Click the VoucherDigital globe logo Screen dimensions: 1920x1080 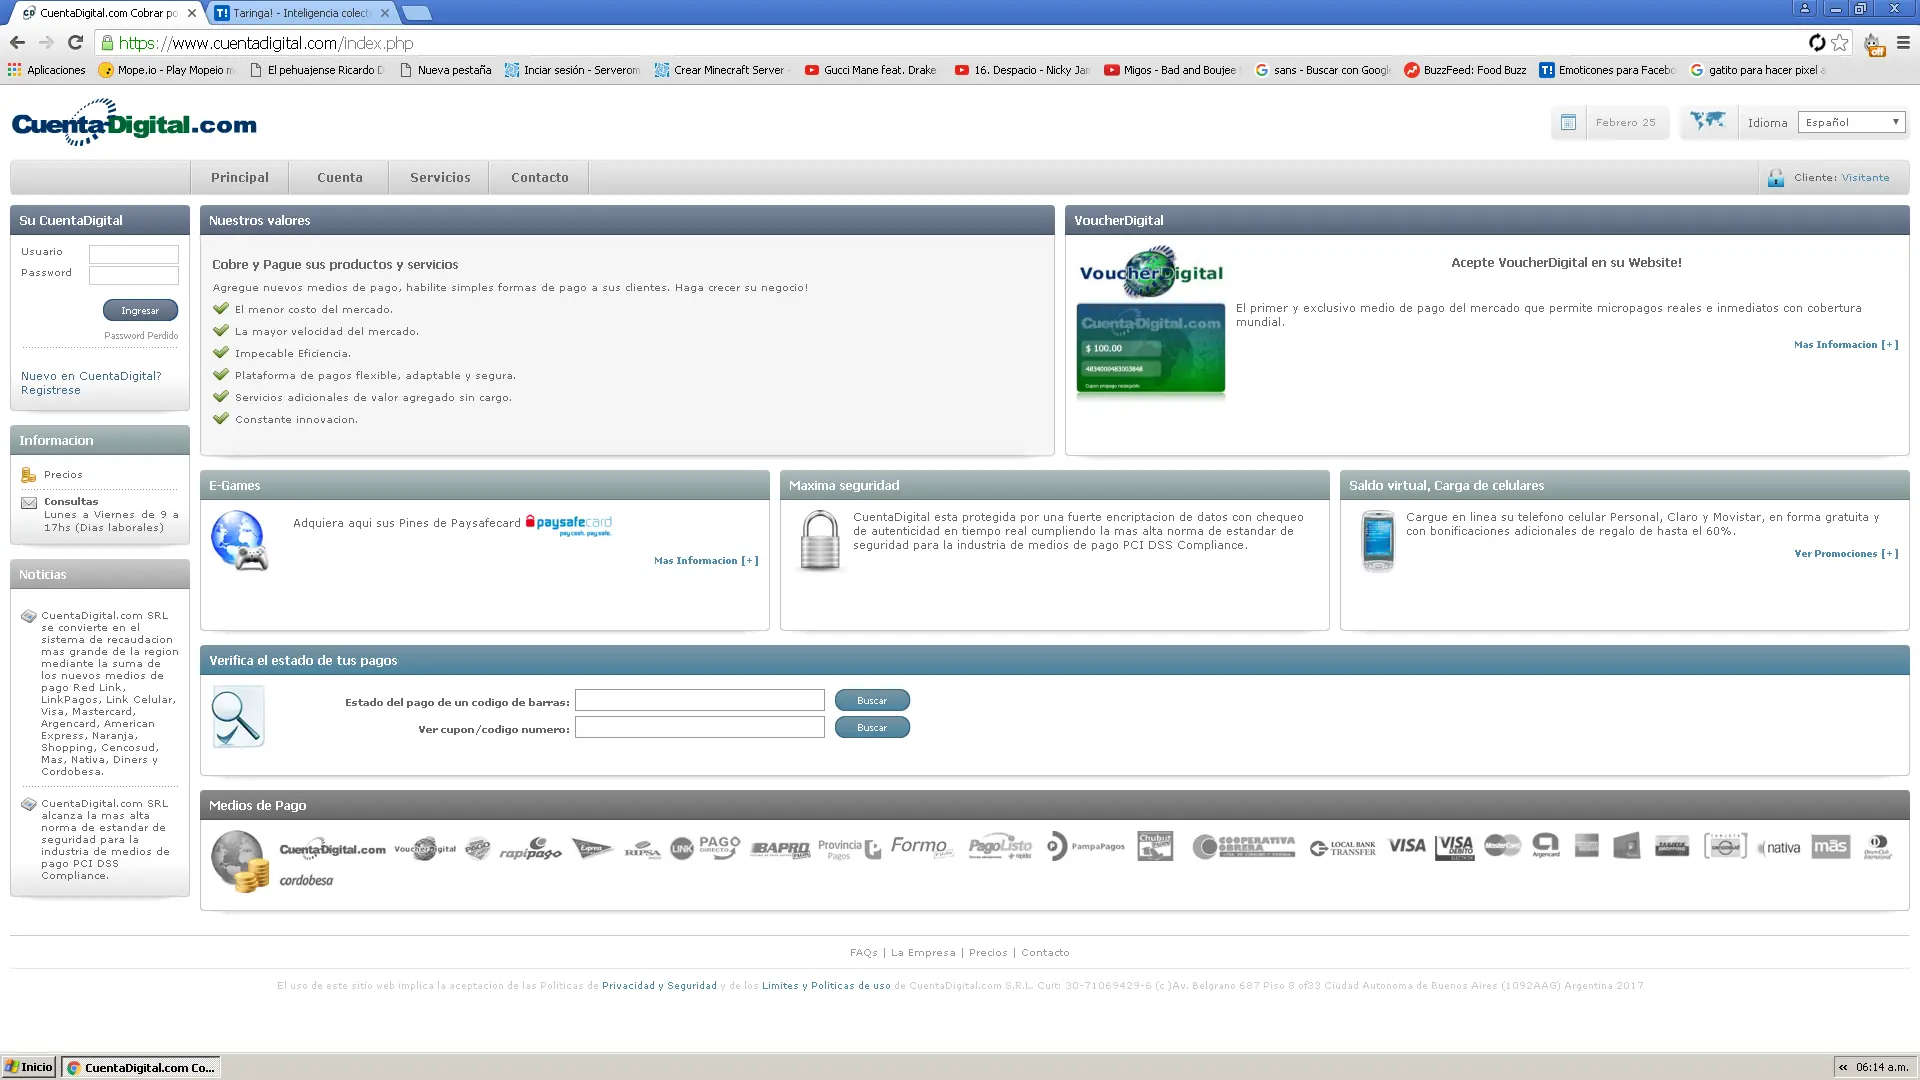pyautogui.click(x=1151, y=272)
